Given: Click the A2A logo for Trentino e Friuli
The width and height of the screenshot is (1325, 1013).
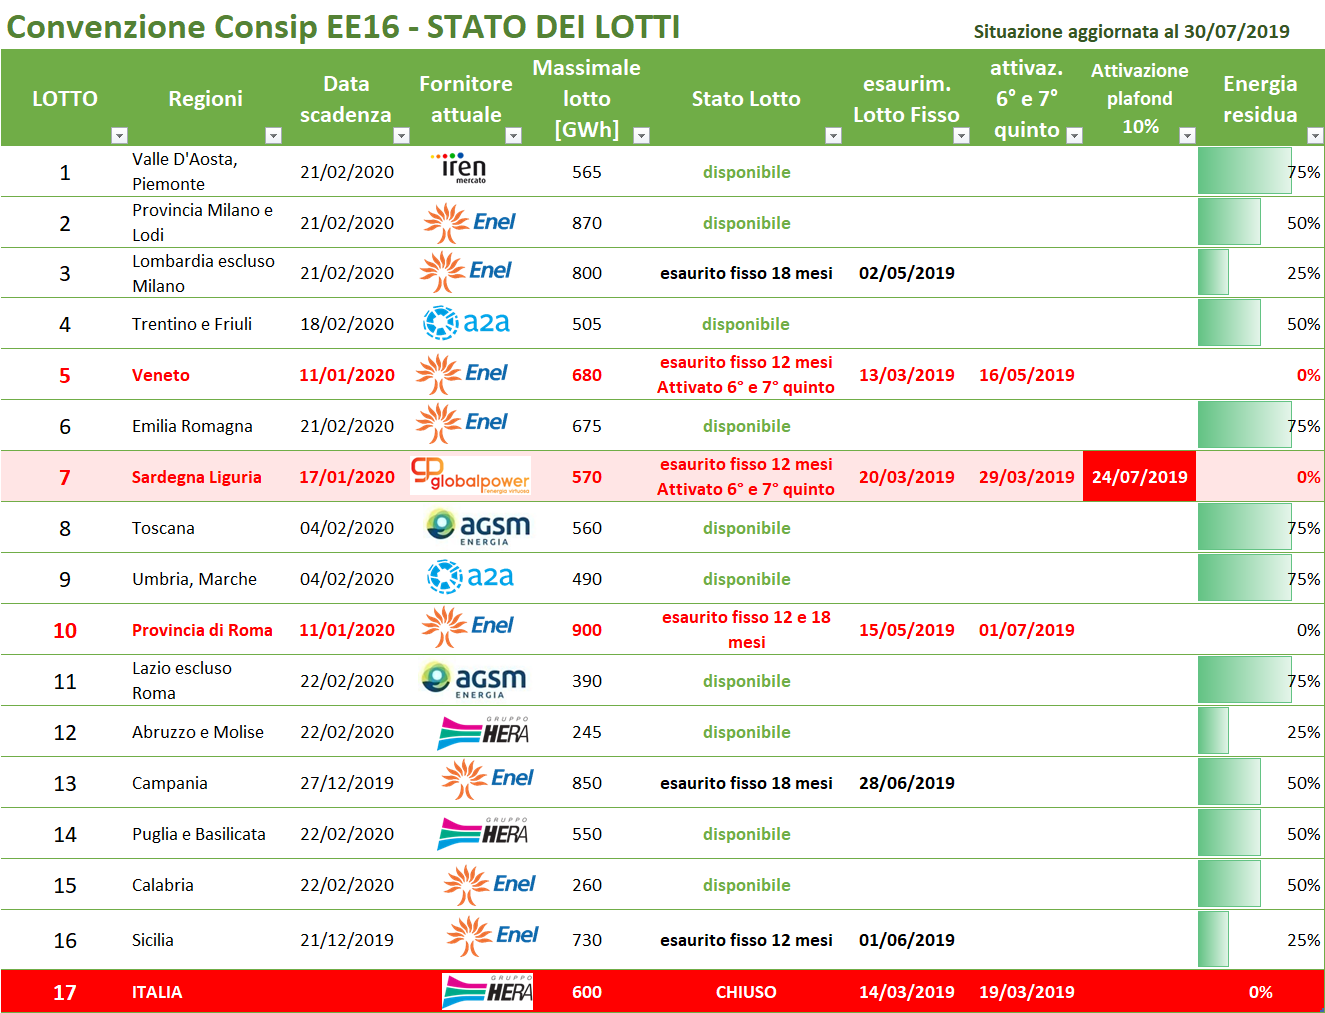Looking at the screenshot, I should 468,323.
